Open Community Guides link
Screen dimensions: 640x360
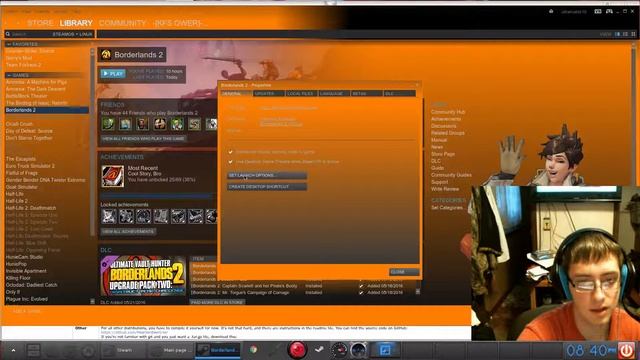tap(451, 175)
